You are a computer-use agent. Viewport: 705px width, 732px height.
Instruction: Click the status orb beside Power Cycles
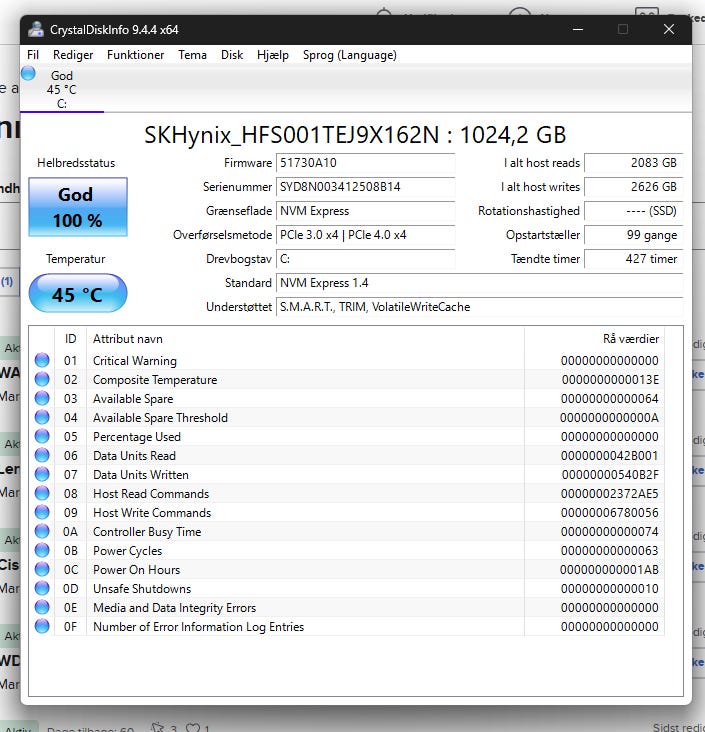click(x=42, y=551)
